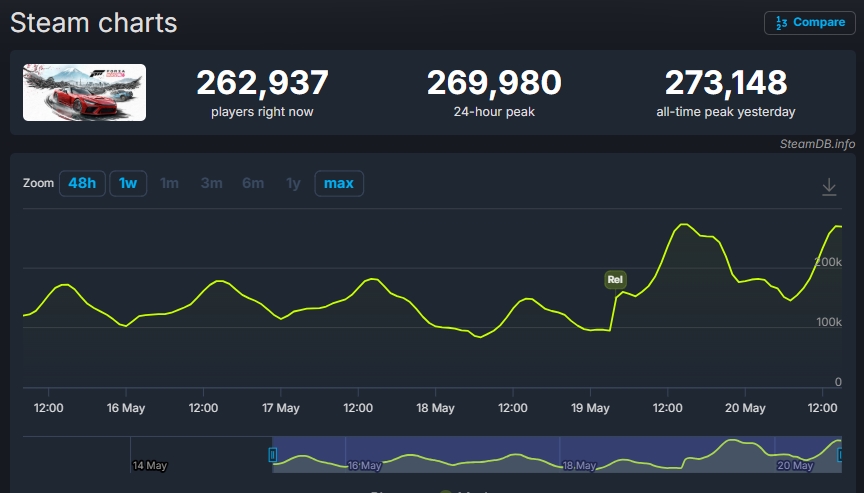
Task: Click the players right now caption
Action: coord(262,112)
